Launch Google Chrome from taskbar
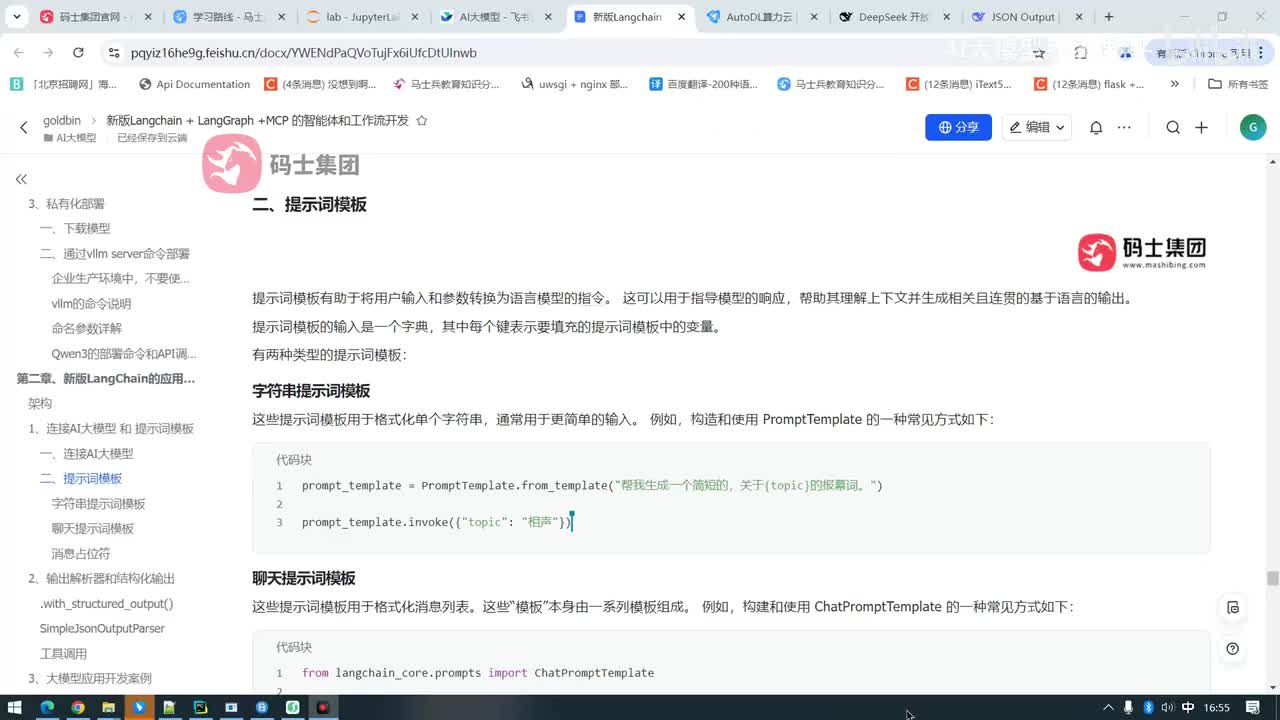Screen dimensions: 1280x720 (77, 707)
